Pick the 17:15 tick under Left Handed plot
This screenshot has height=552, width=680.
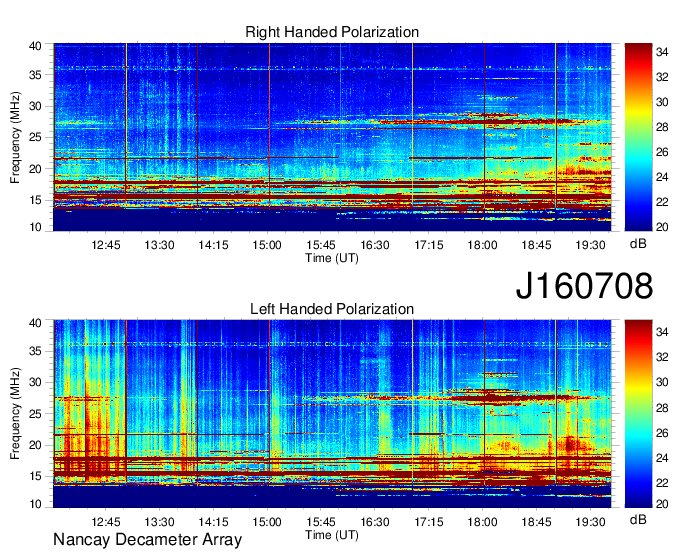click(428, 522)
